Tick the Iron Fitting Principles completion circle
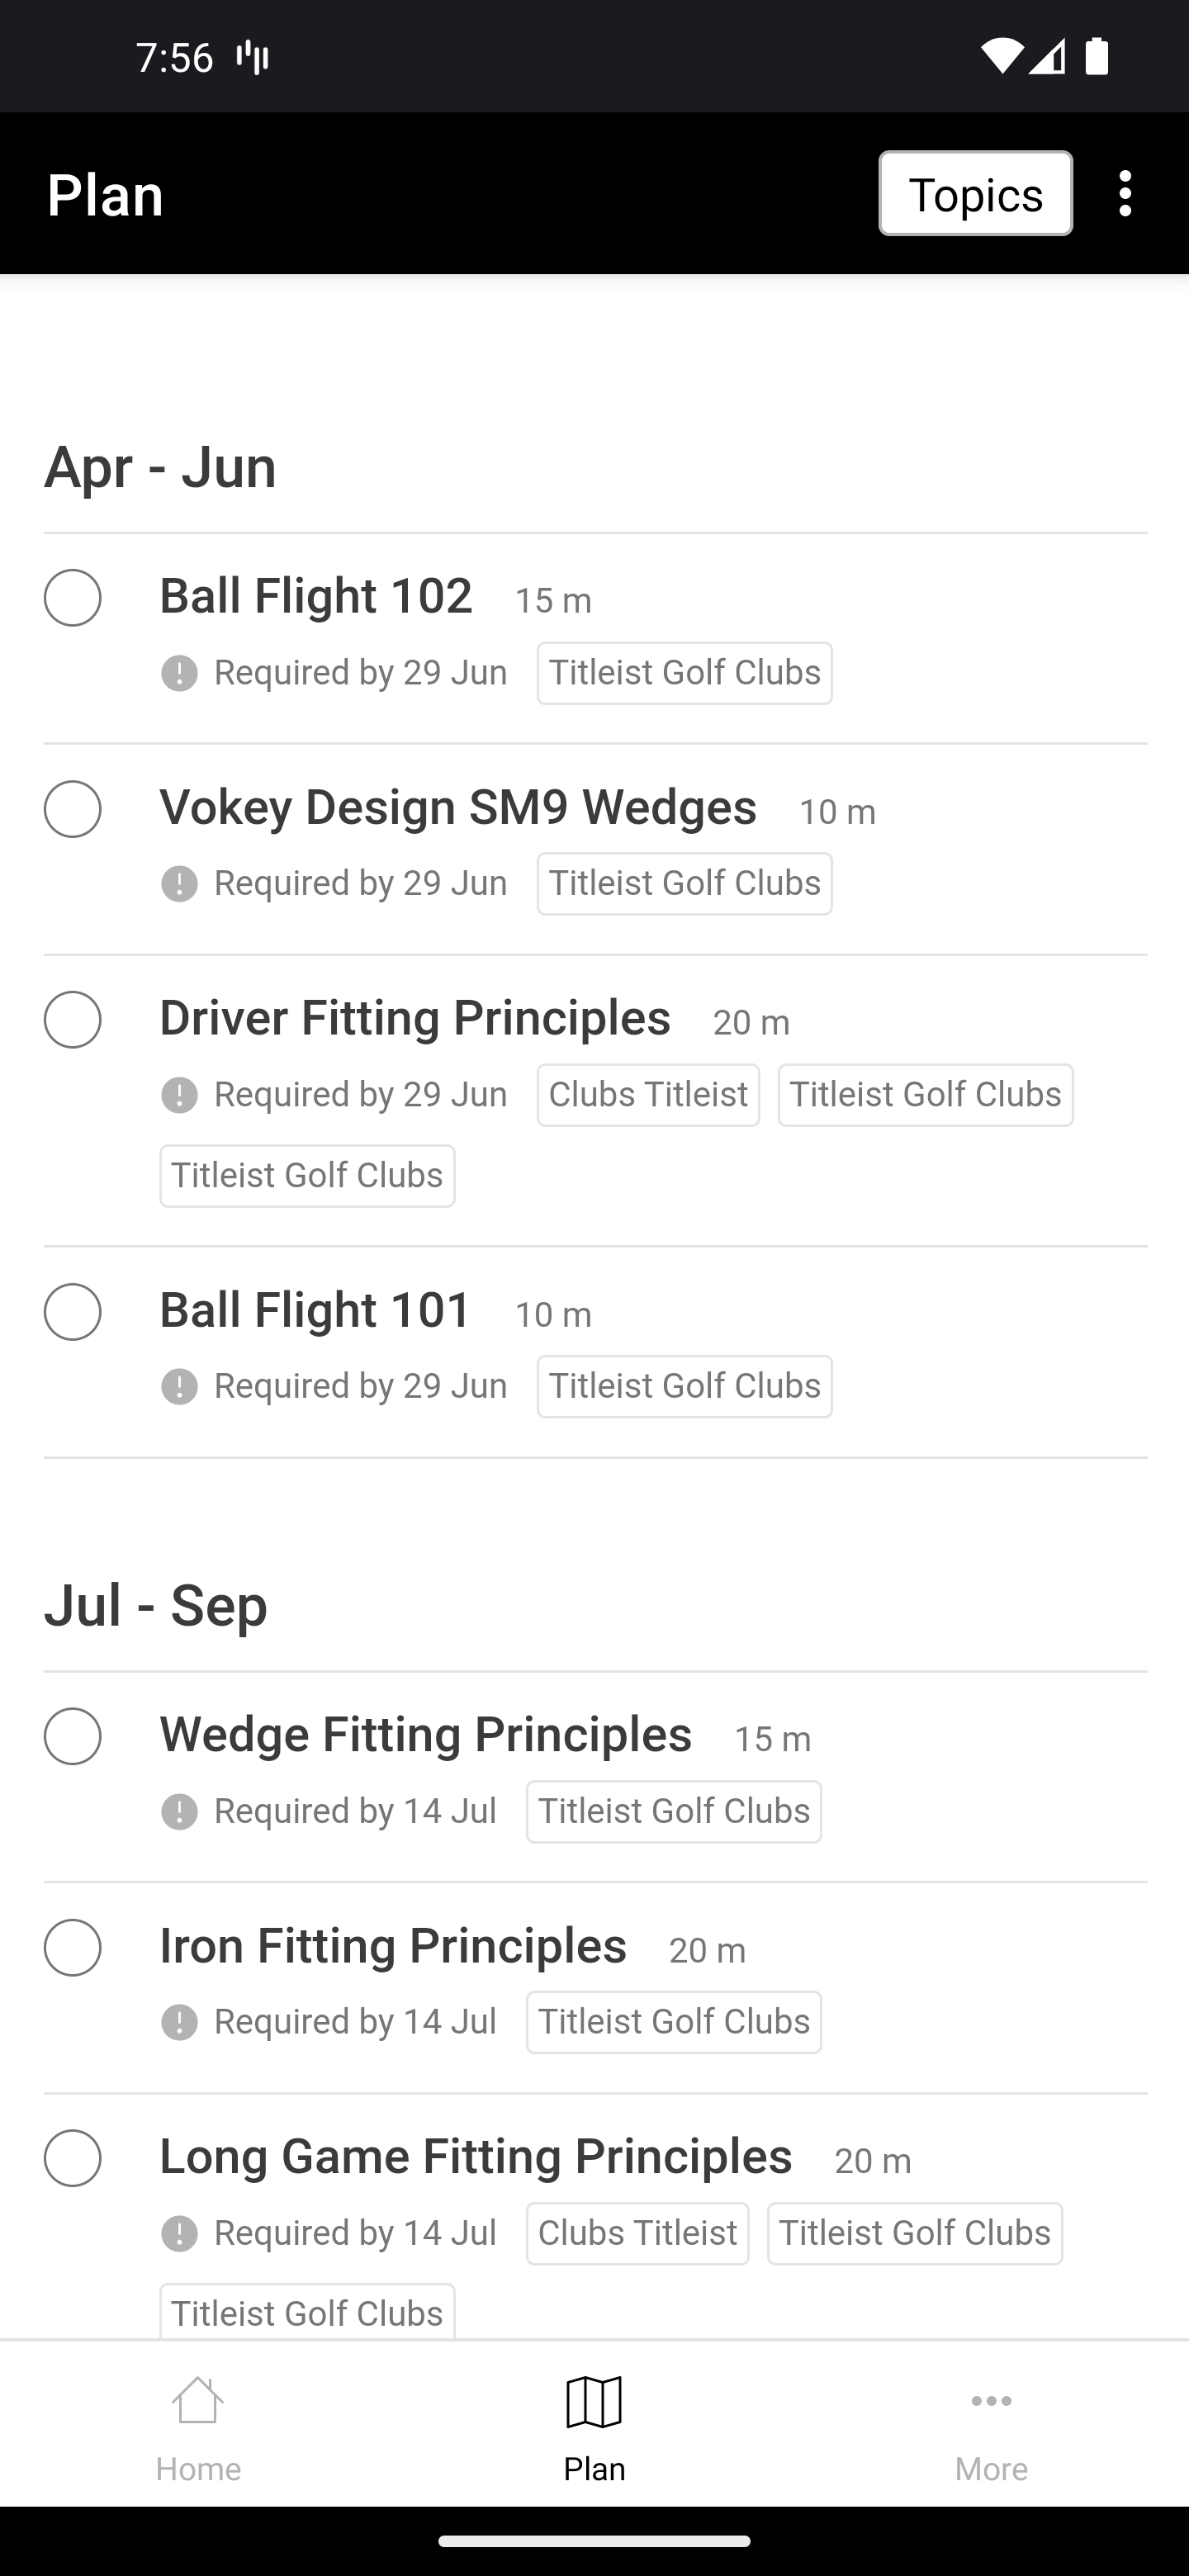This screenshot has width=1189, height=2576. [x=72, y=1948]
